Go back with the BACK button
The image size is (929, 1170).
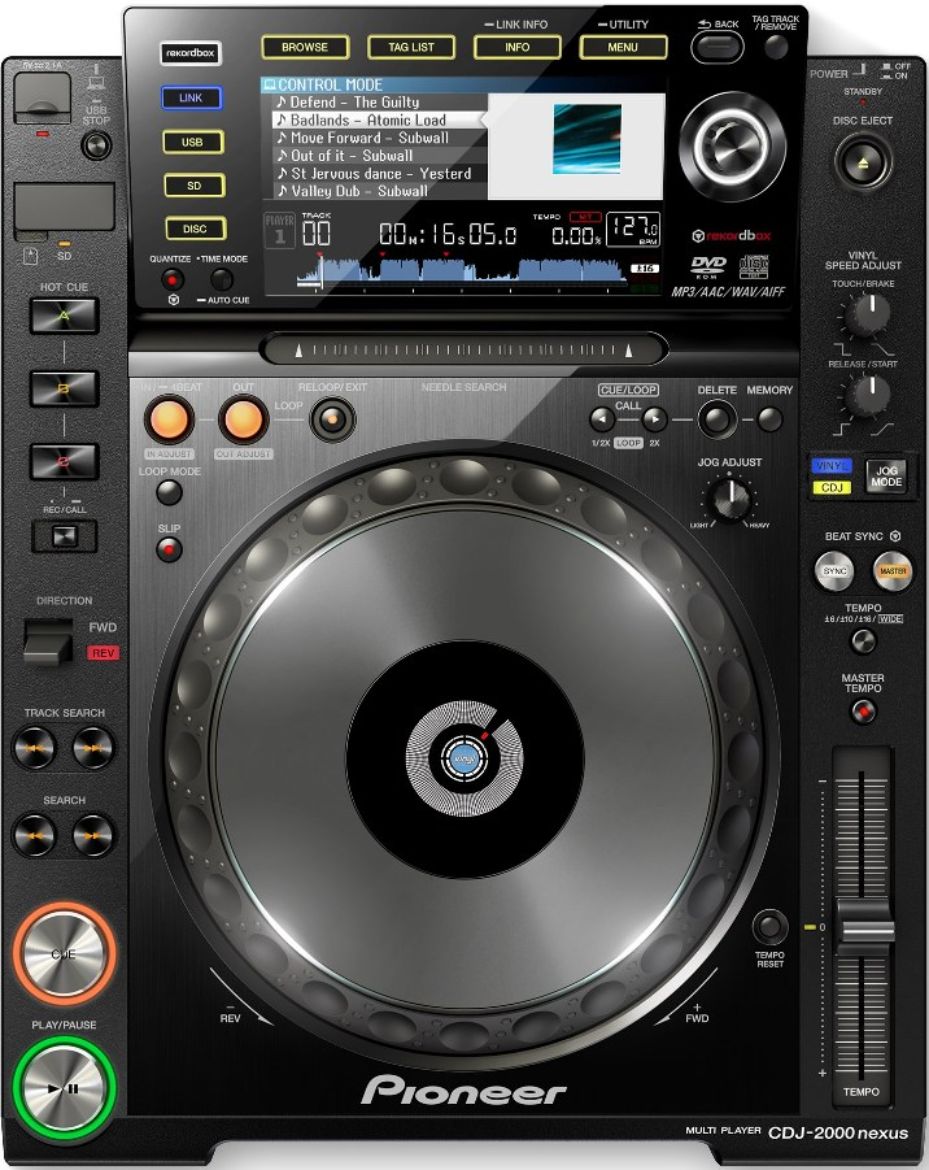point(717,48)
